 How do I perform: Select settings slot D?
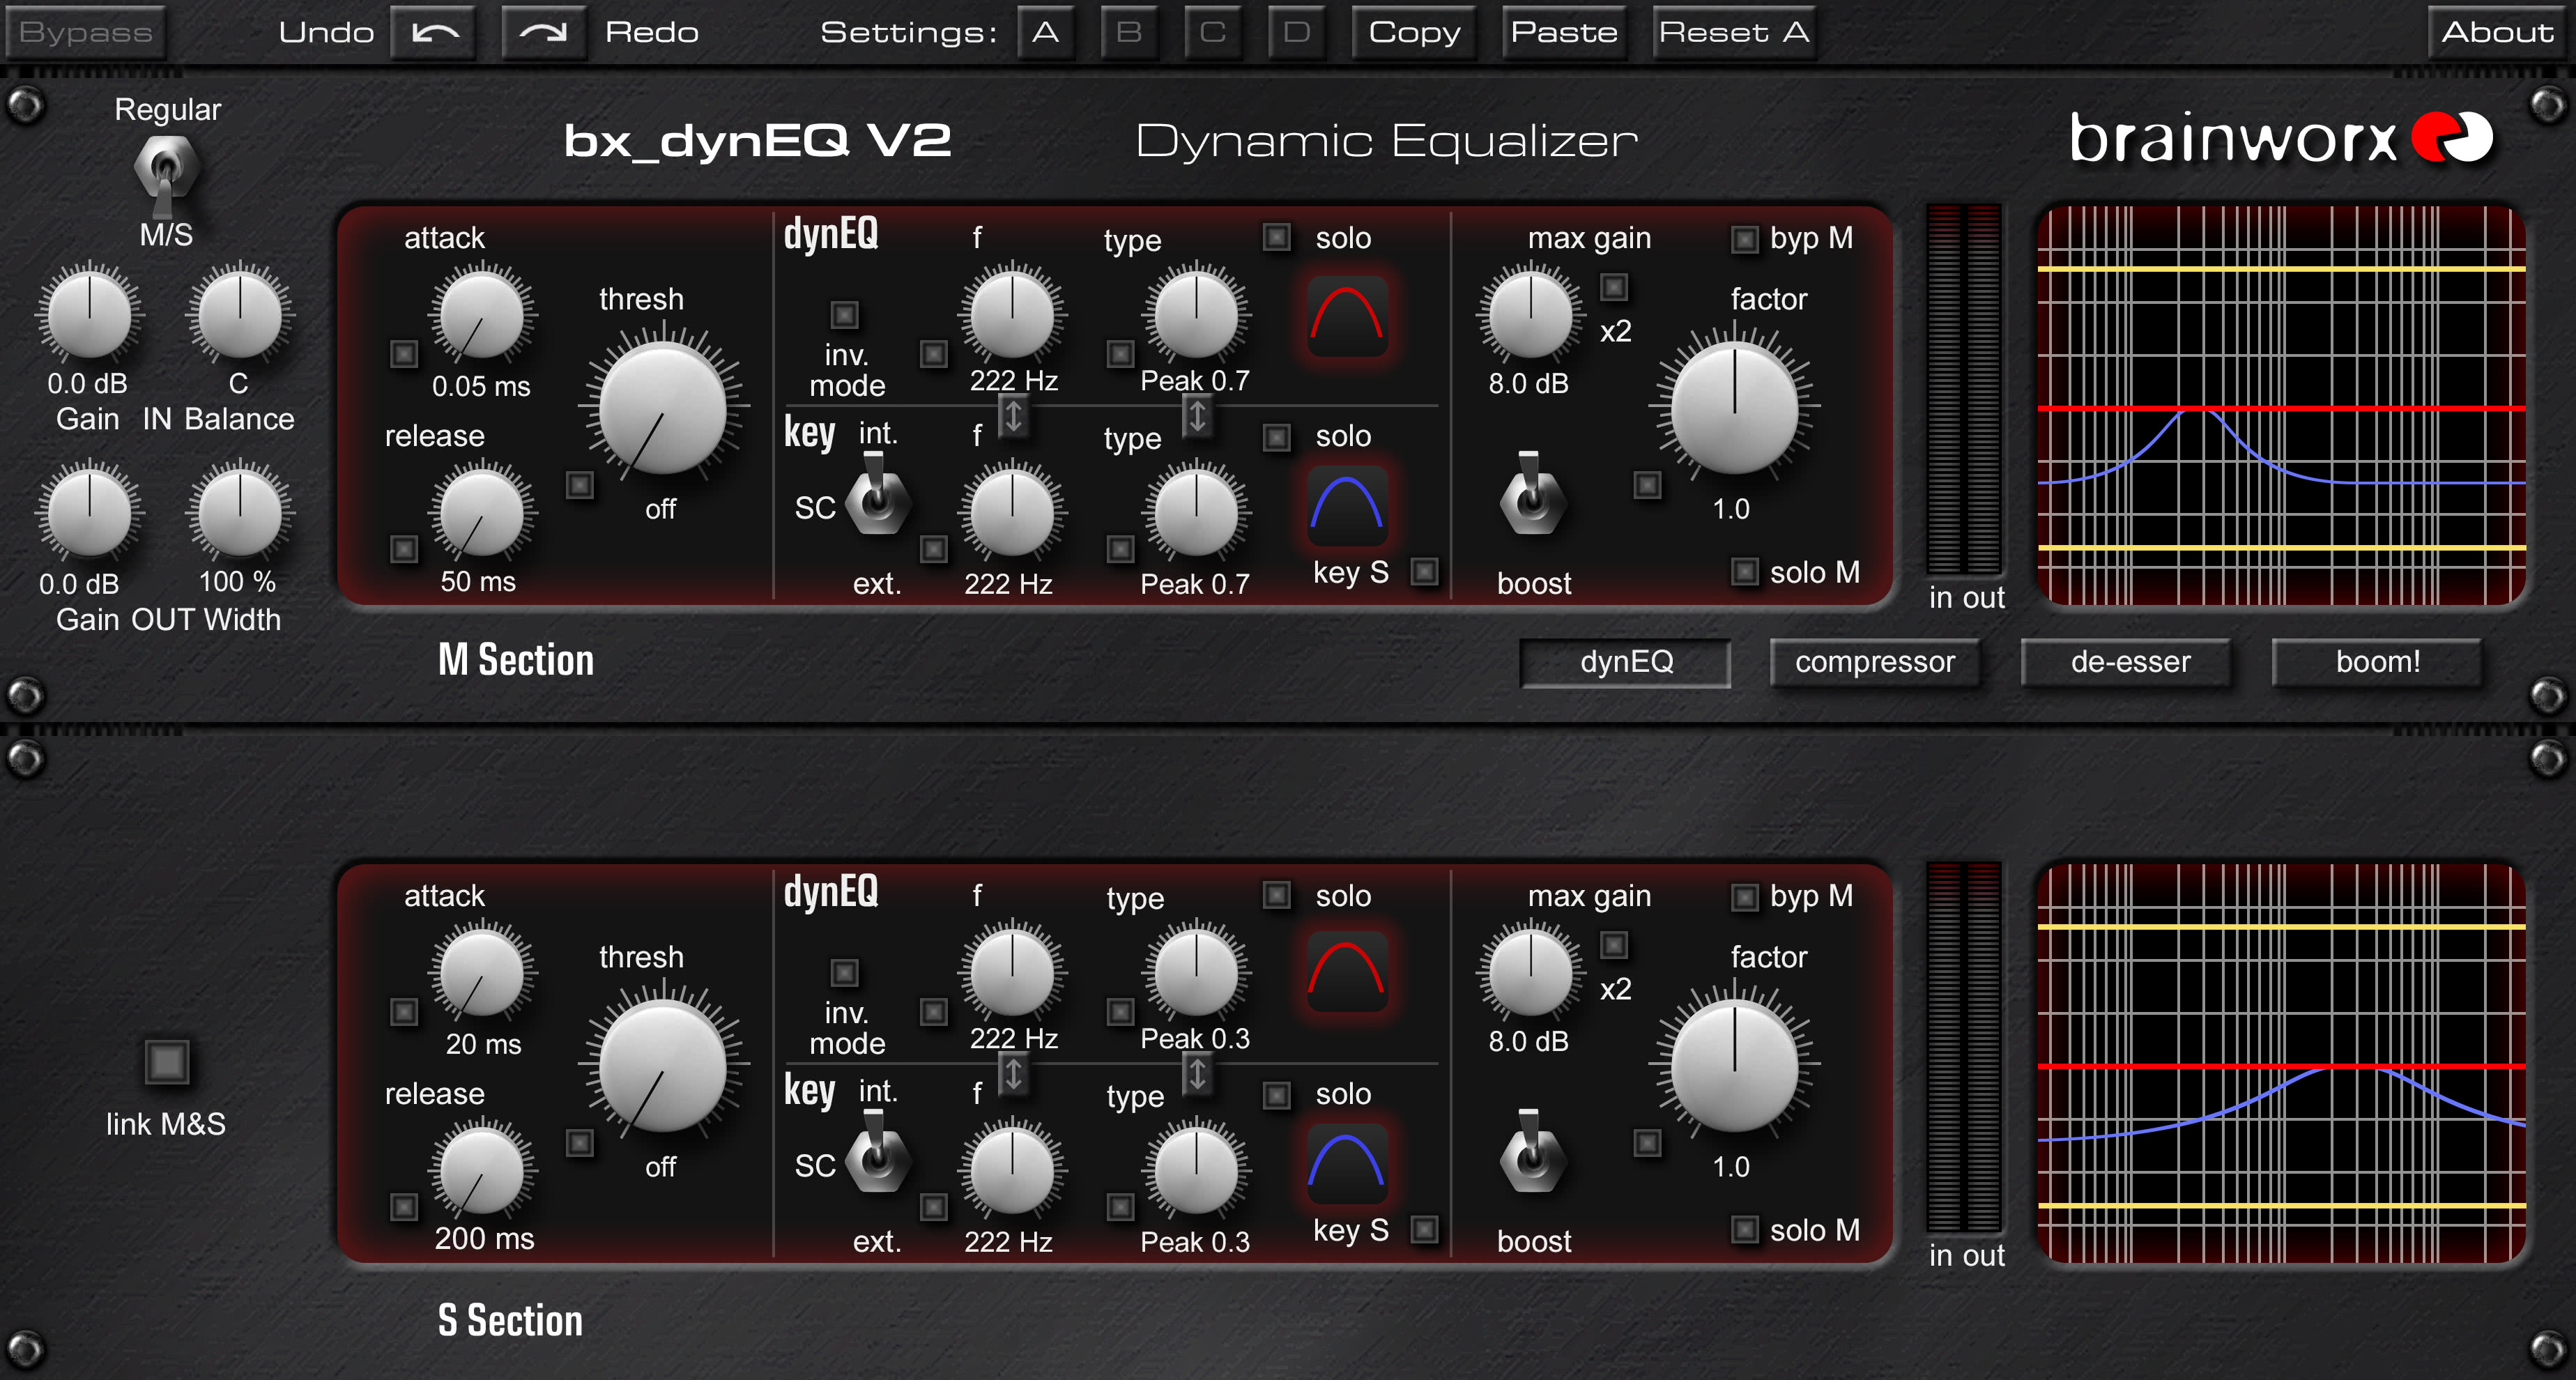coord(1297,32)
